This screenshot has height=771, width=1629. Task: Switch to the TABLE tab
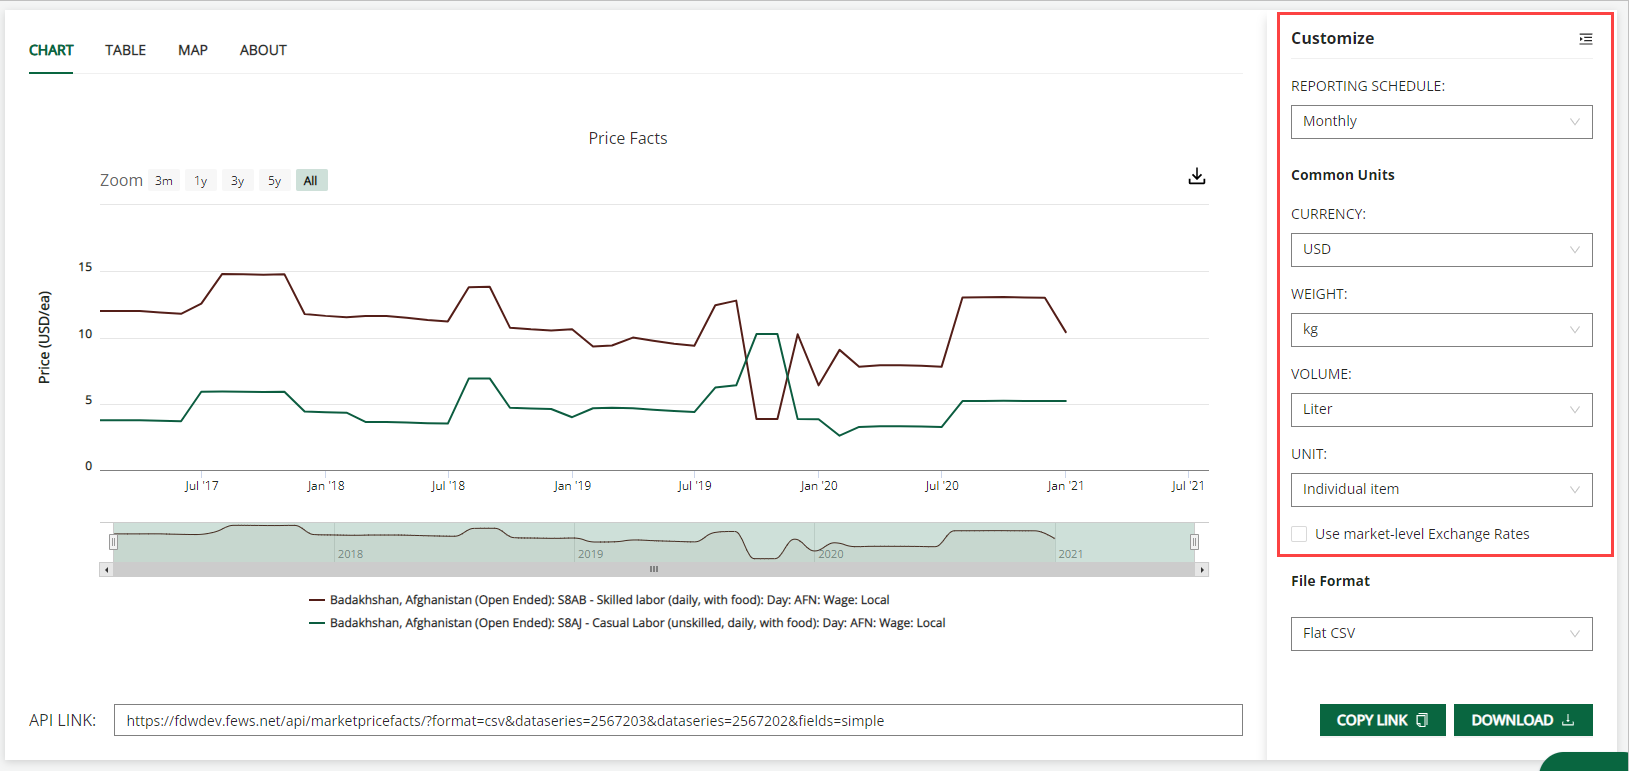[125, 50]
